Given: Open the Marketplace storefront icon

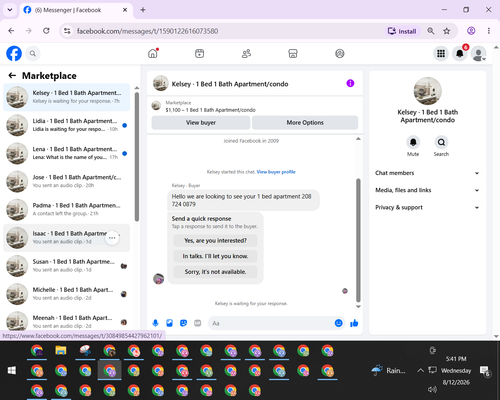Looking at the screenshot, I should [293, 53].
